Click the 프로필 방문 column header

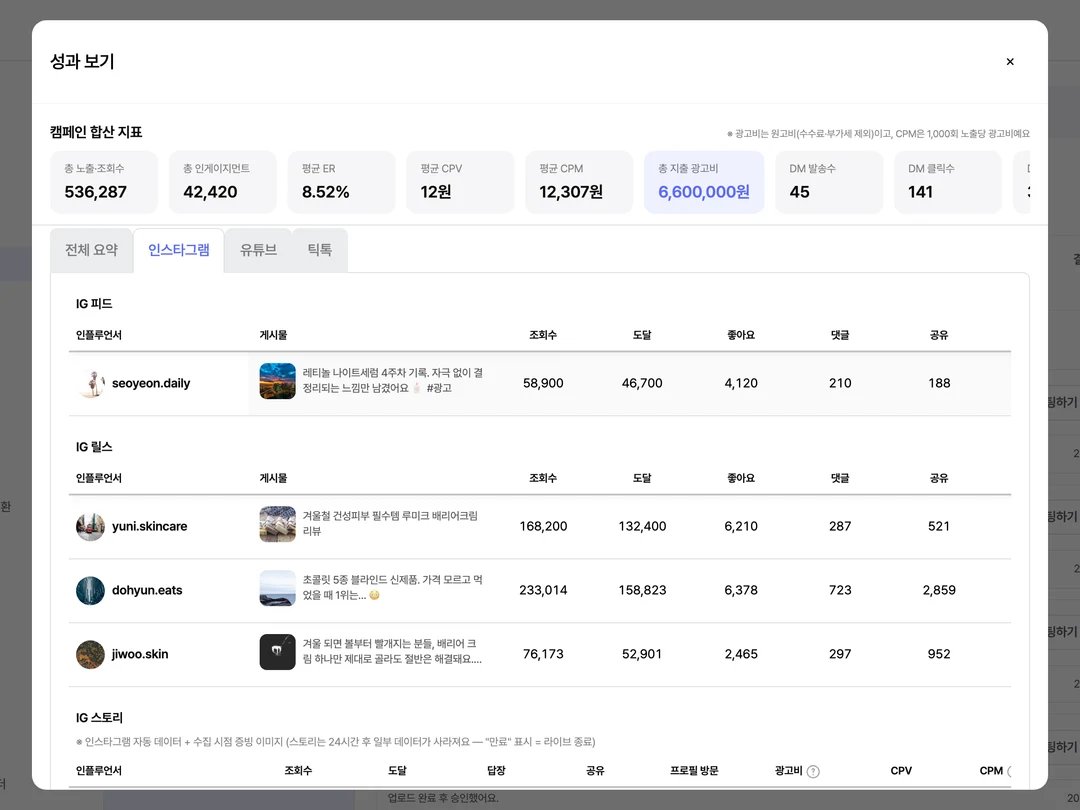tap(694, 771)
